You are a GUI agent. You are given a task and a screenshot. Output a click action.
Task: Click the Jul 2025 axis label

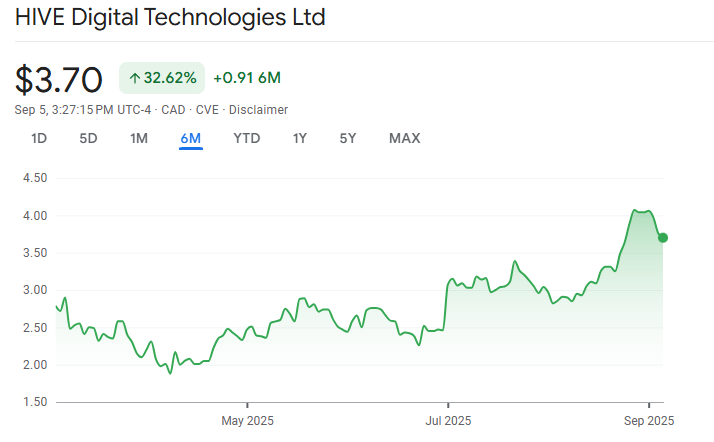coord(448,421)
